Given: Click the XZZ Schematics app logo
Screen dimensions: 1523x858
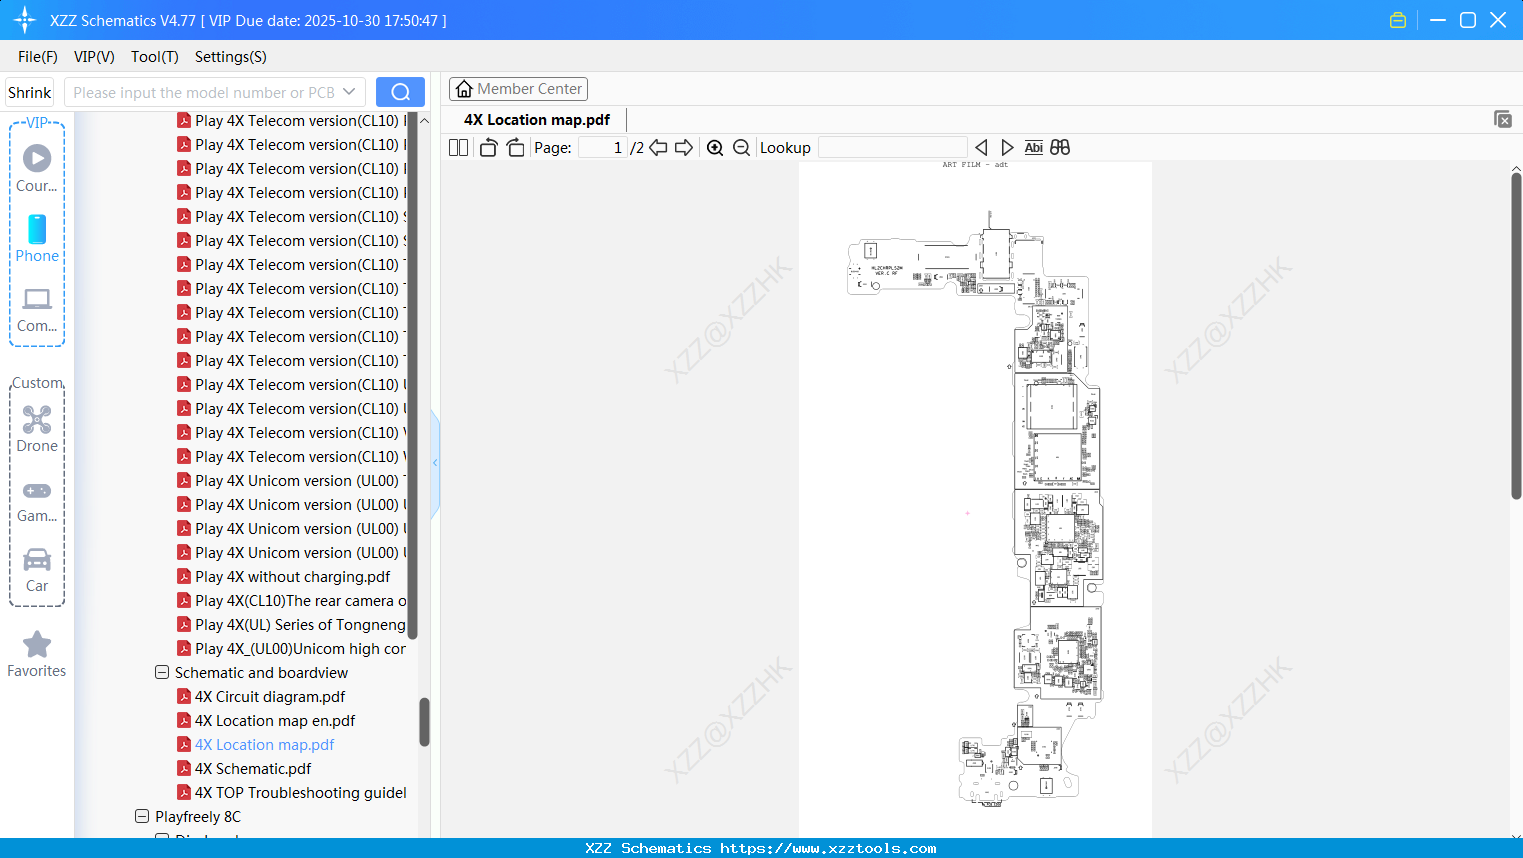Looking at the screenshot, I should point(25,20).
